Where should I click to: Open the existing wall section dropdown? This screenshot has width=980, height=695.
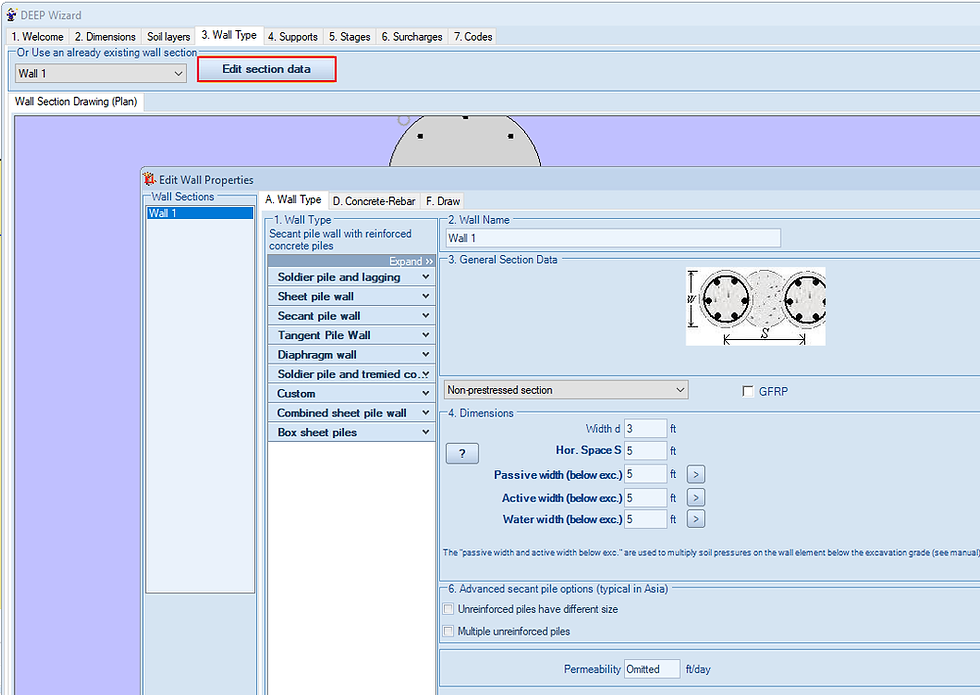[101, 73]
